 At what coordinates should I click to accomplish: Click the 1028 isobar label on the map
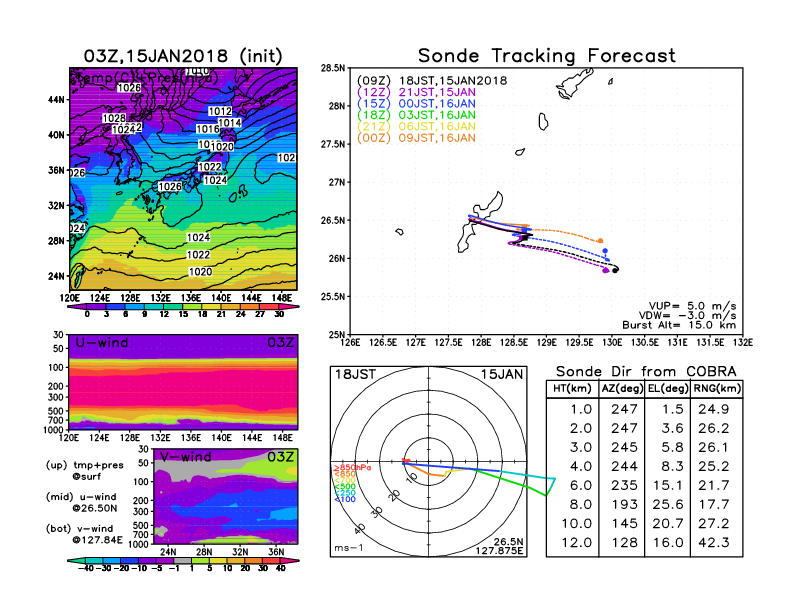pyautogui.click(x=114, y=118)
